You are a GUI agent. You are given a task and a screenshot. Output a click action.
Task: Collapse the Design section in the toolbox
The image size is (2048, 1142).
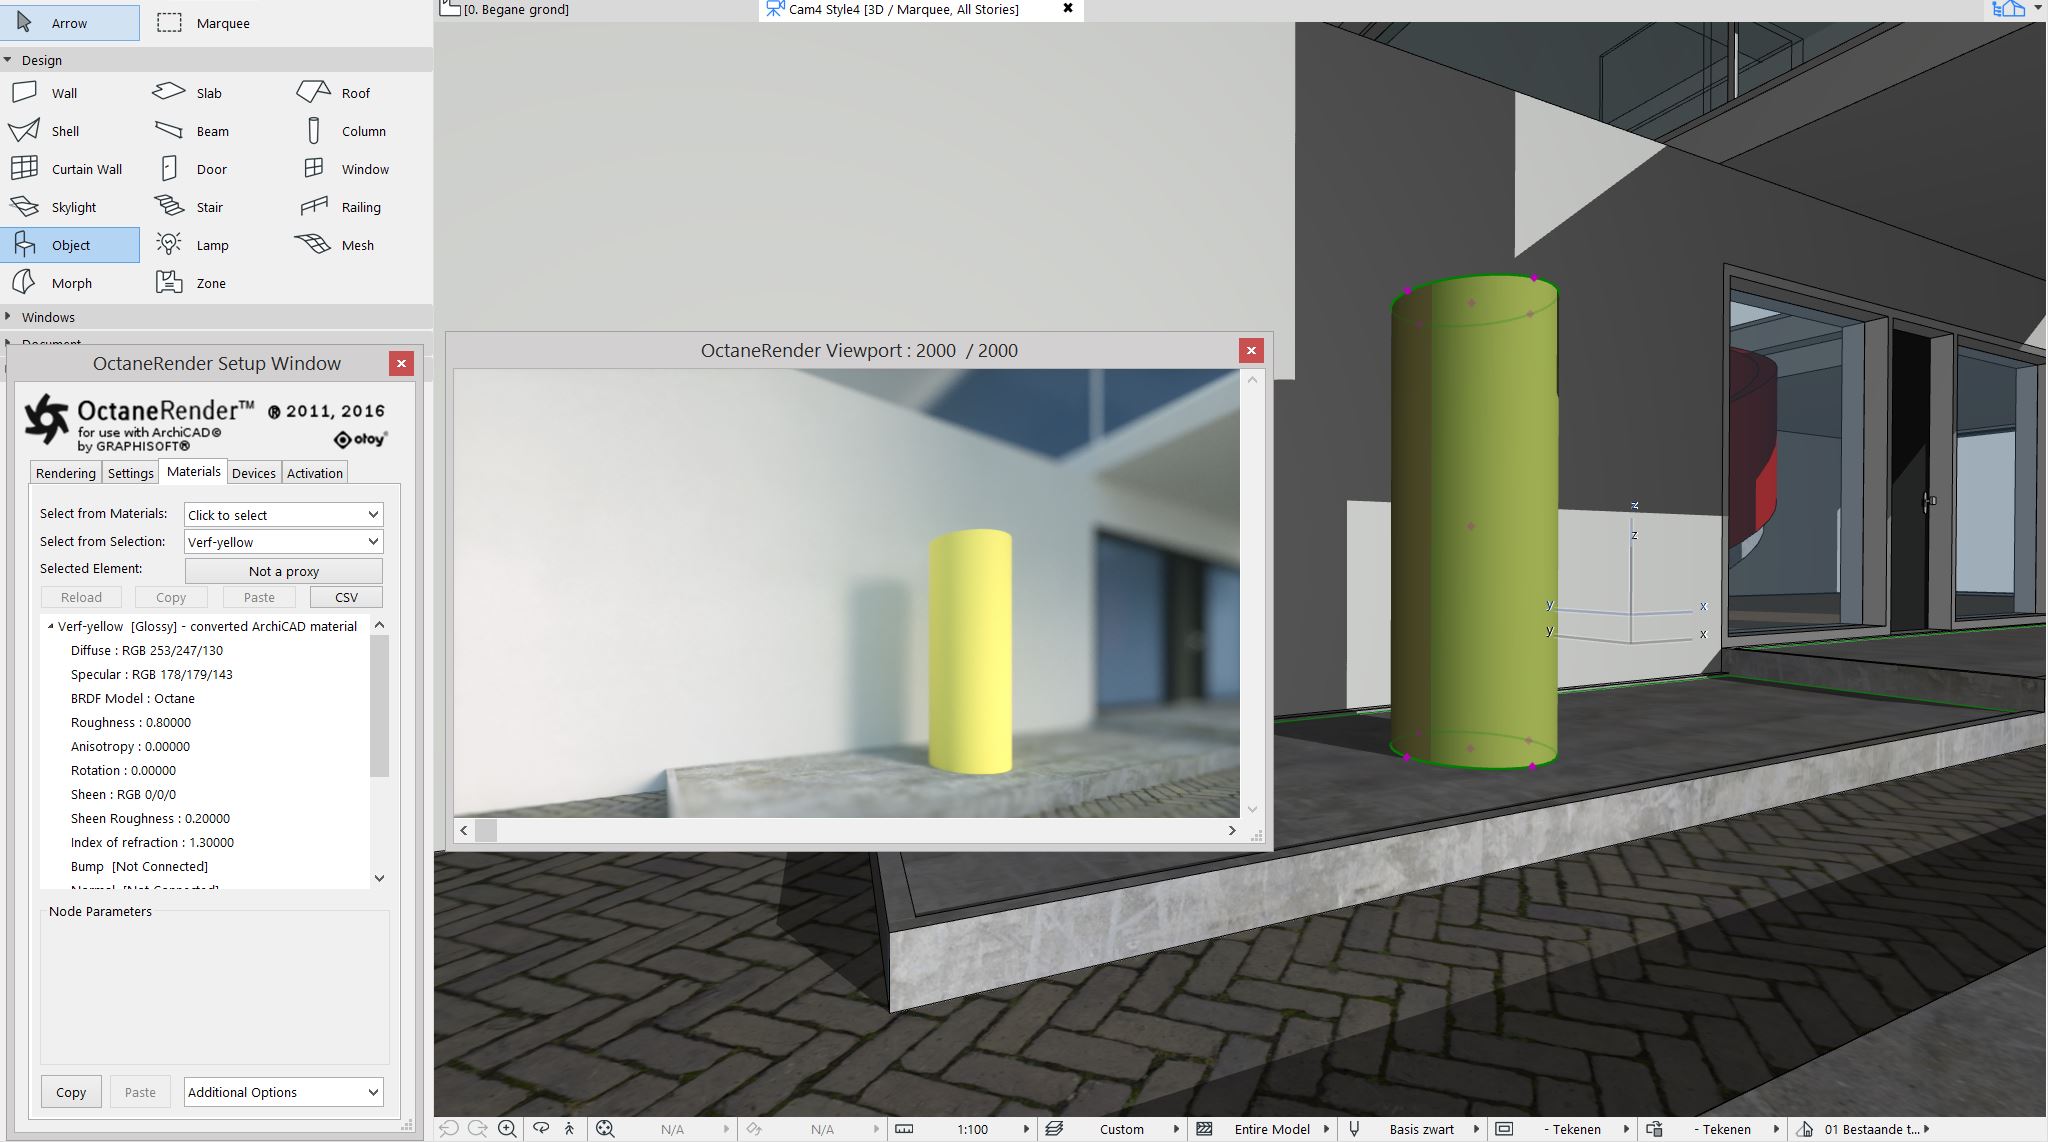pyautogui.click(x=8, y=59)
